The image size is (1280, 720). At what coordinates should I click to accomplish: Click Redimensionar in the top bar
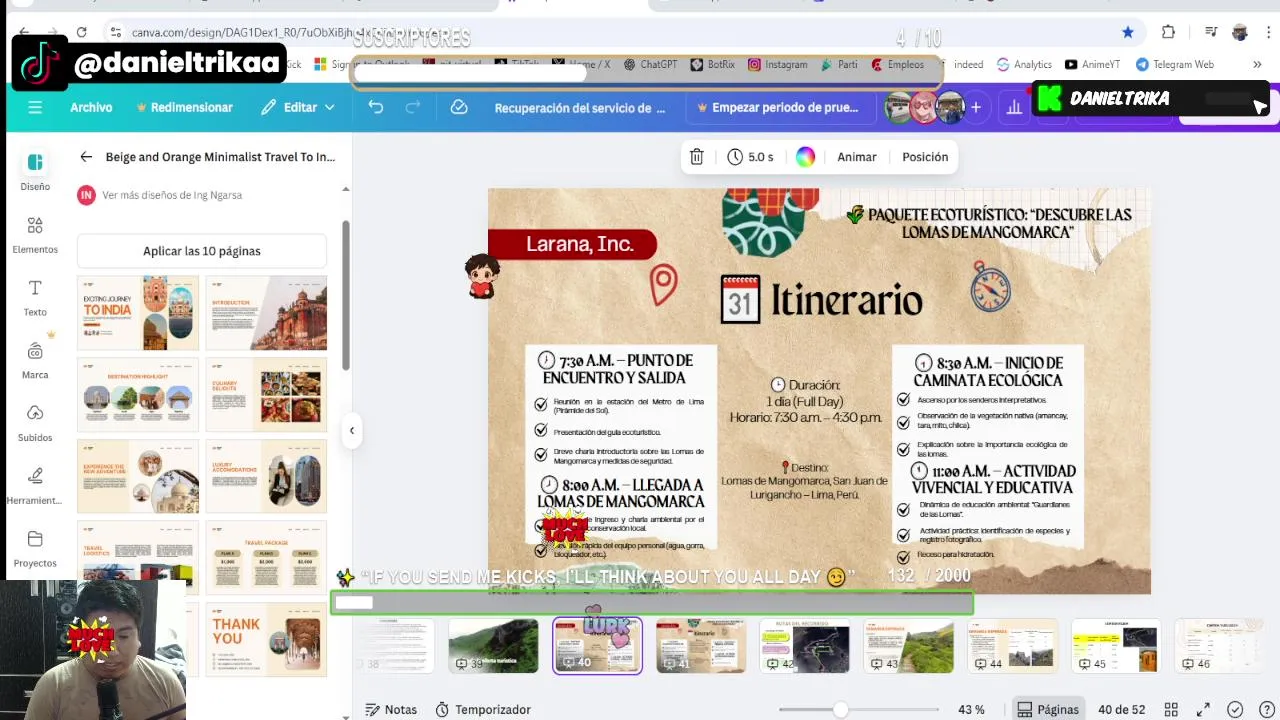pyautogui.click(x=184, y=107)
